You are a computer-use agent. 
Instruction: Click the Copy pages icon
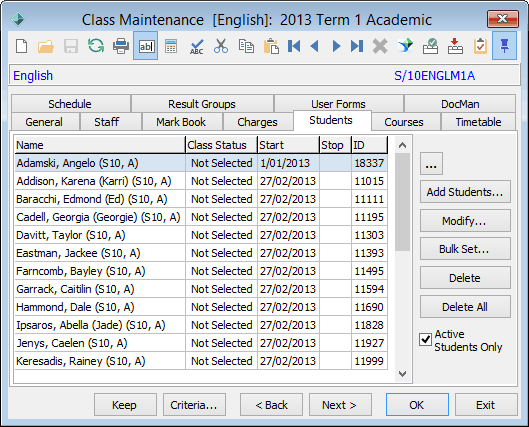point(246,46)
